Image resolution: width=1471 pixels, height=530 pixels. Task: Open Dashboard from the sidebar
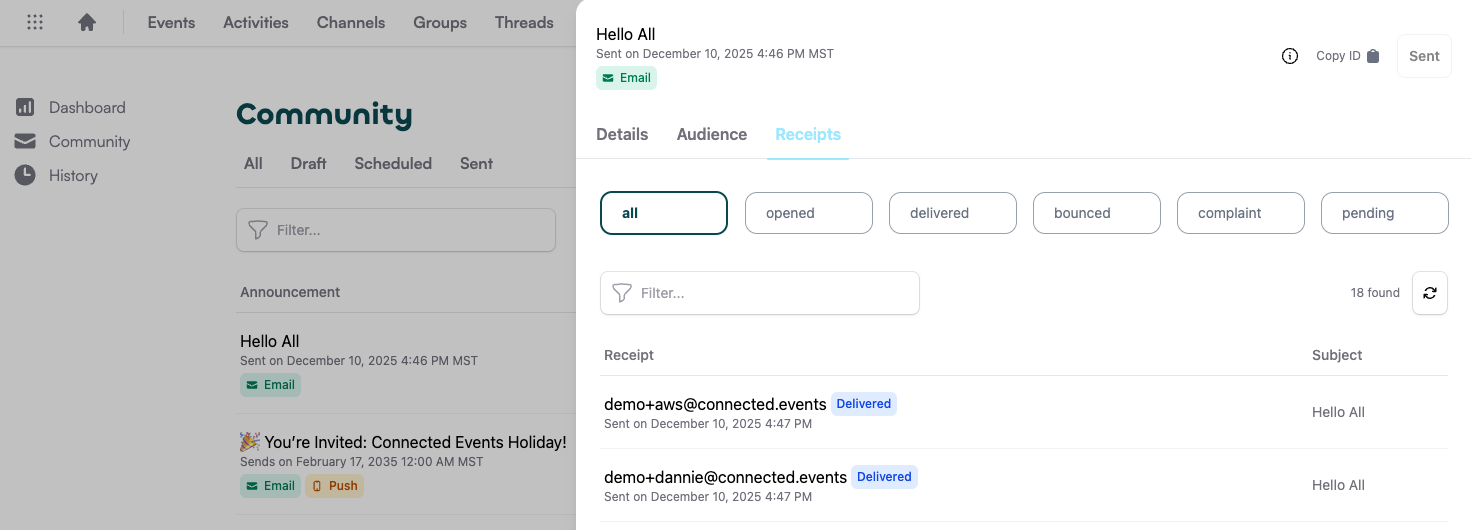click(86, 107)
